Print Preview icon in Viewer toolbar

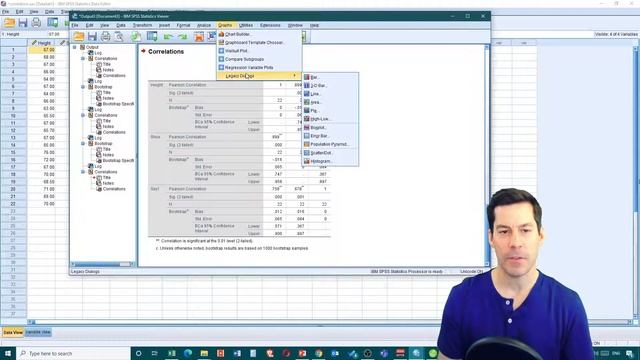point(119,37)
